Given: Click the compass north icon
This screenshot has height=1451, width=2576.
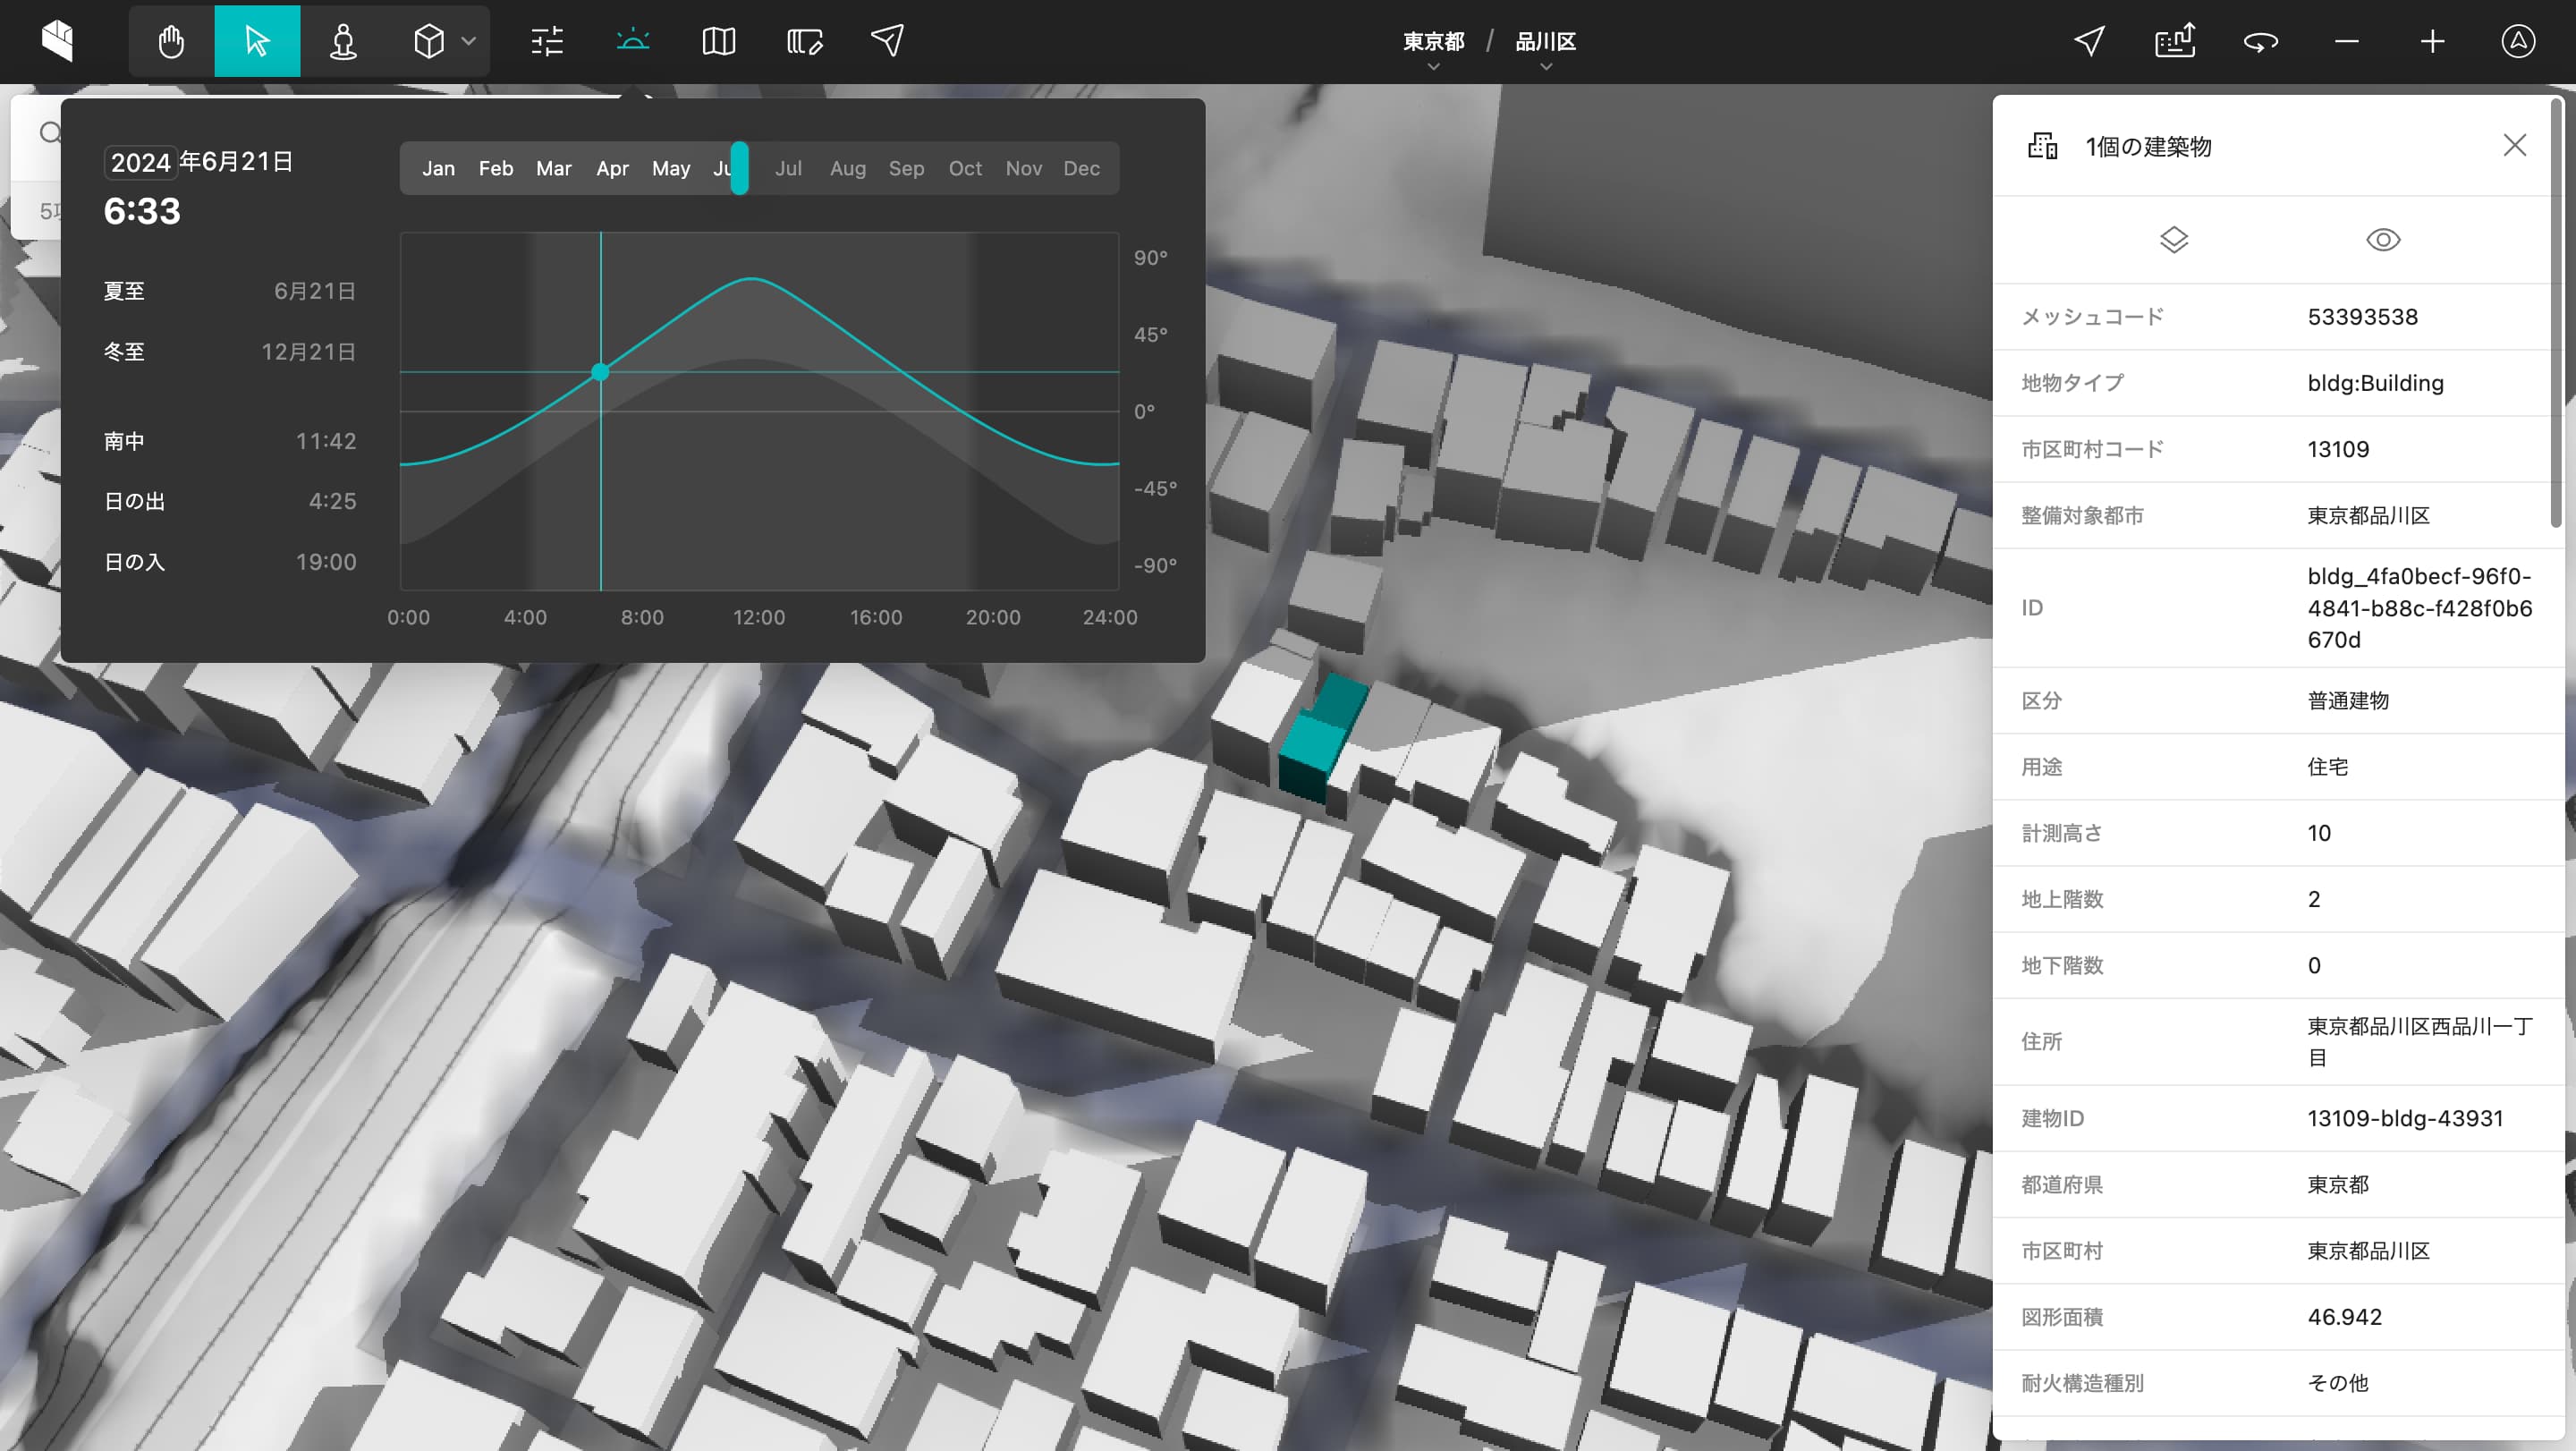Looking at the screenshot, I should tap(2518, 41).
